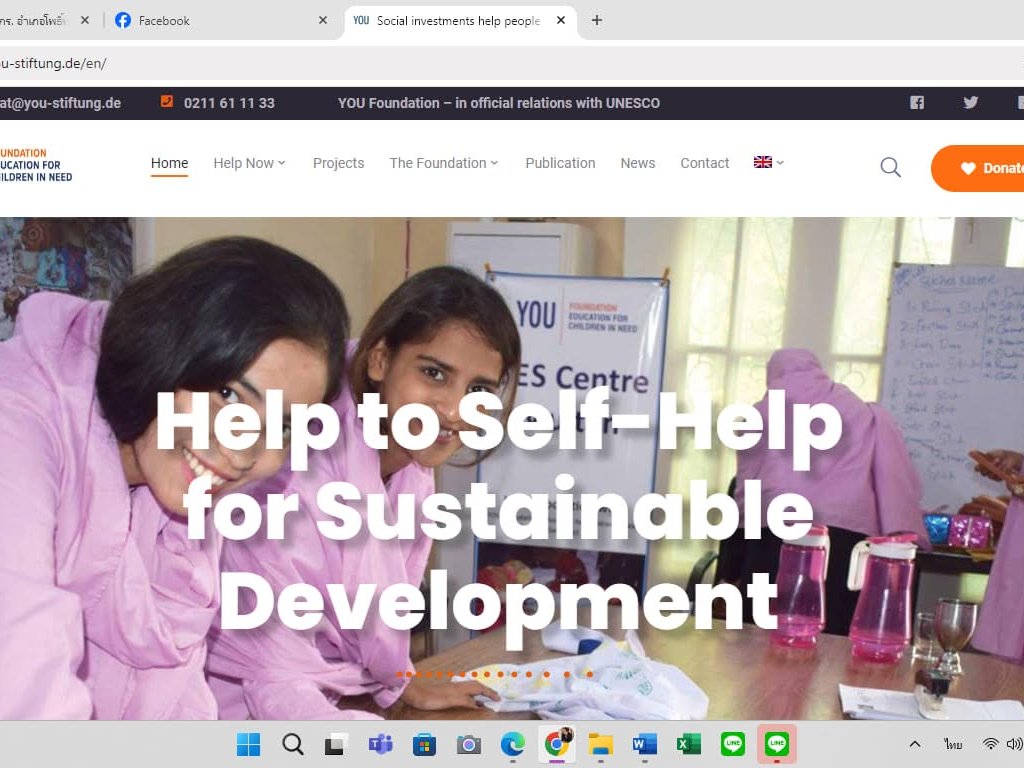Expand the Help Now dropdown menu
1024x768 pixels.
(249, 163)
